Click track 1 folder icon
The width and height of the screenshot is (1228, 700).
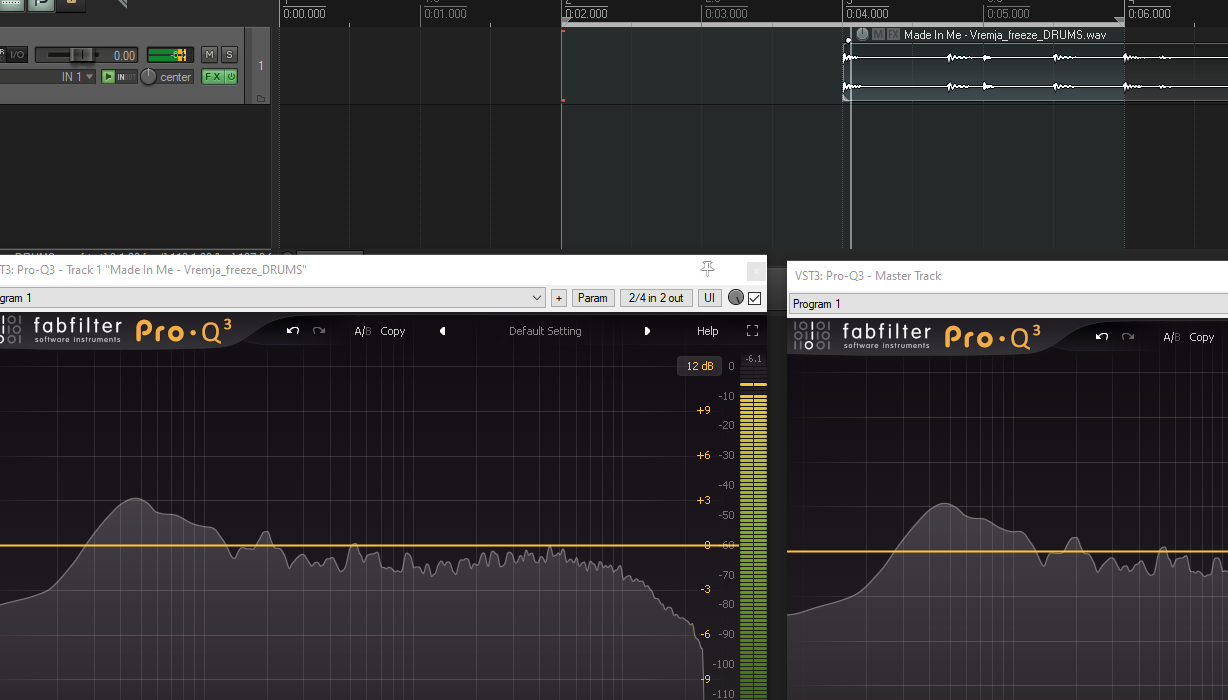click(261, 98)
